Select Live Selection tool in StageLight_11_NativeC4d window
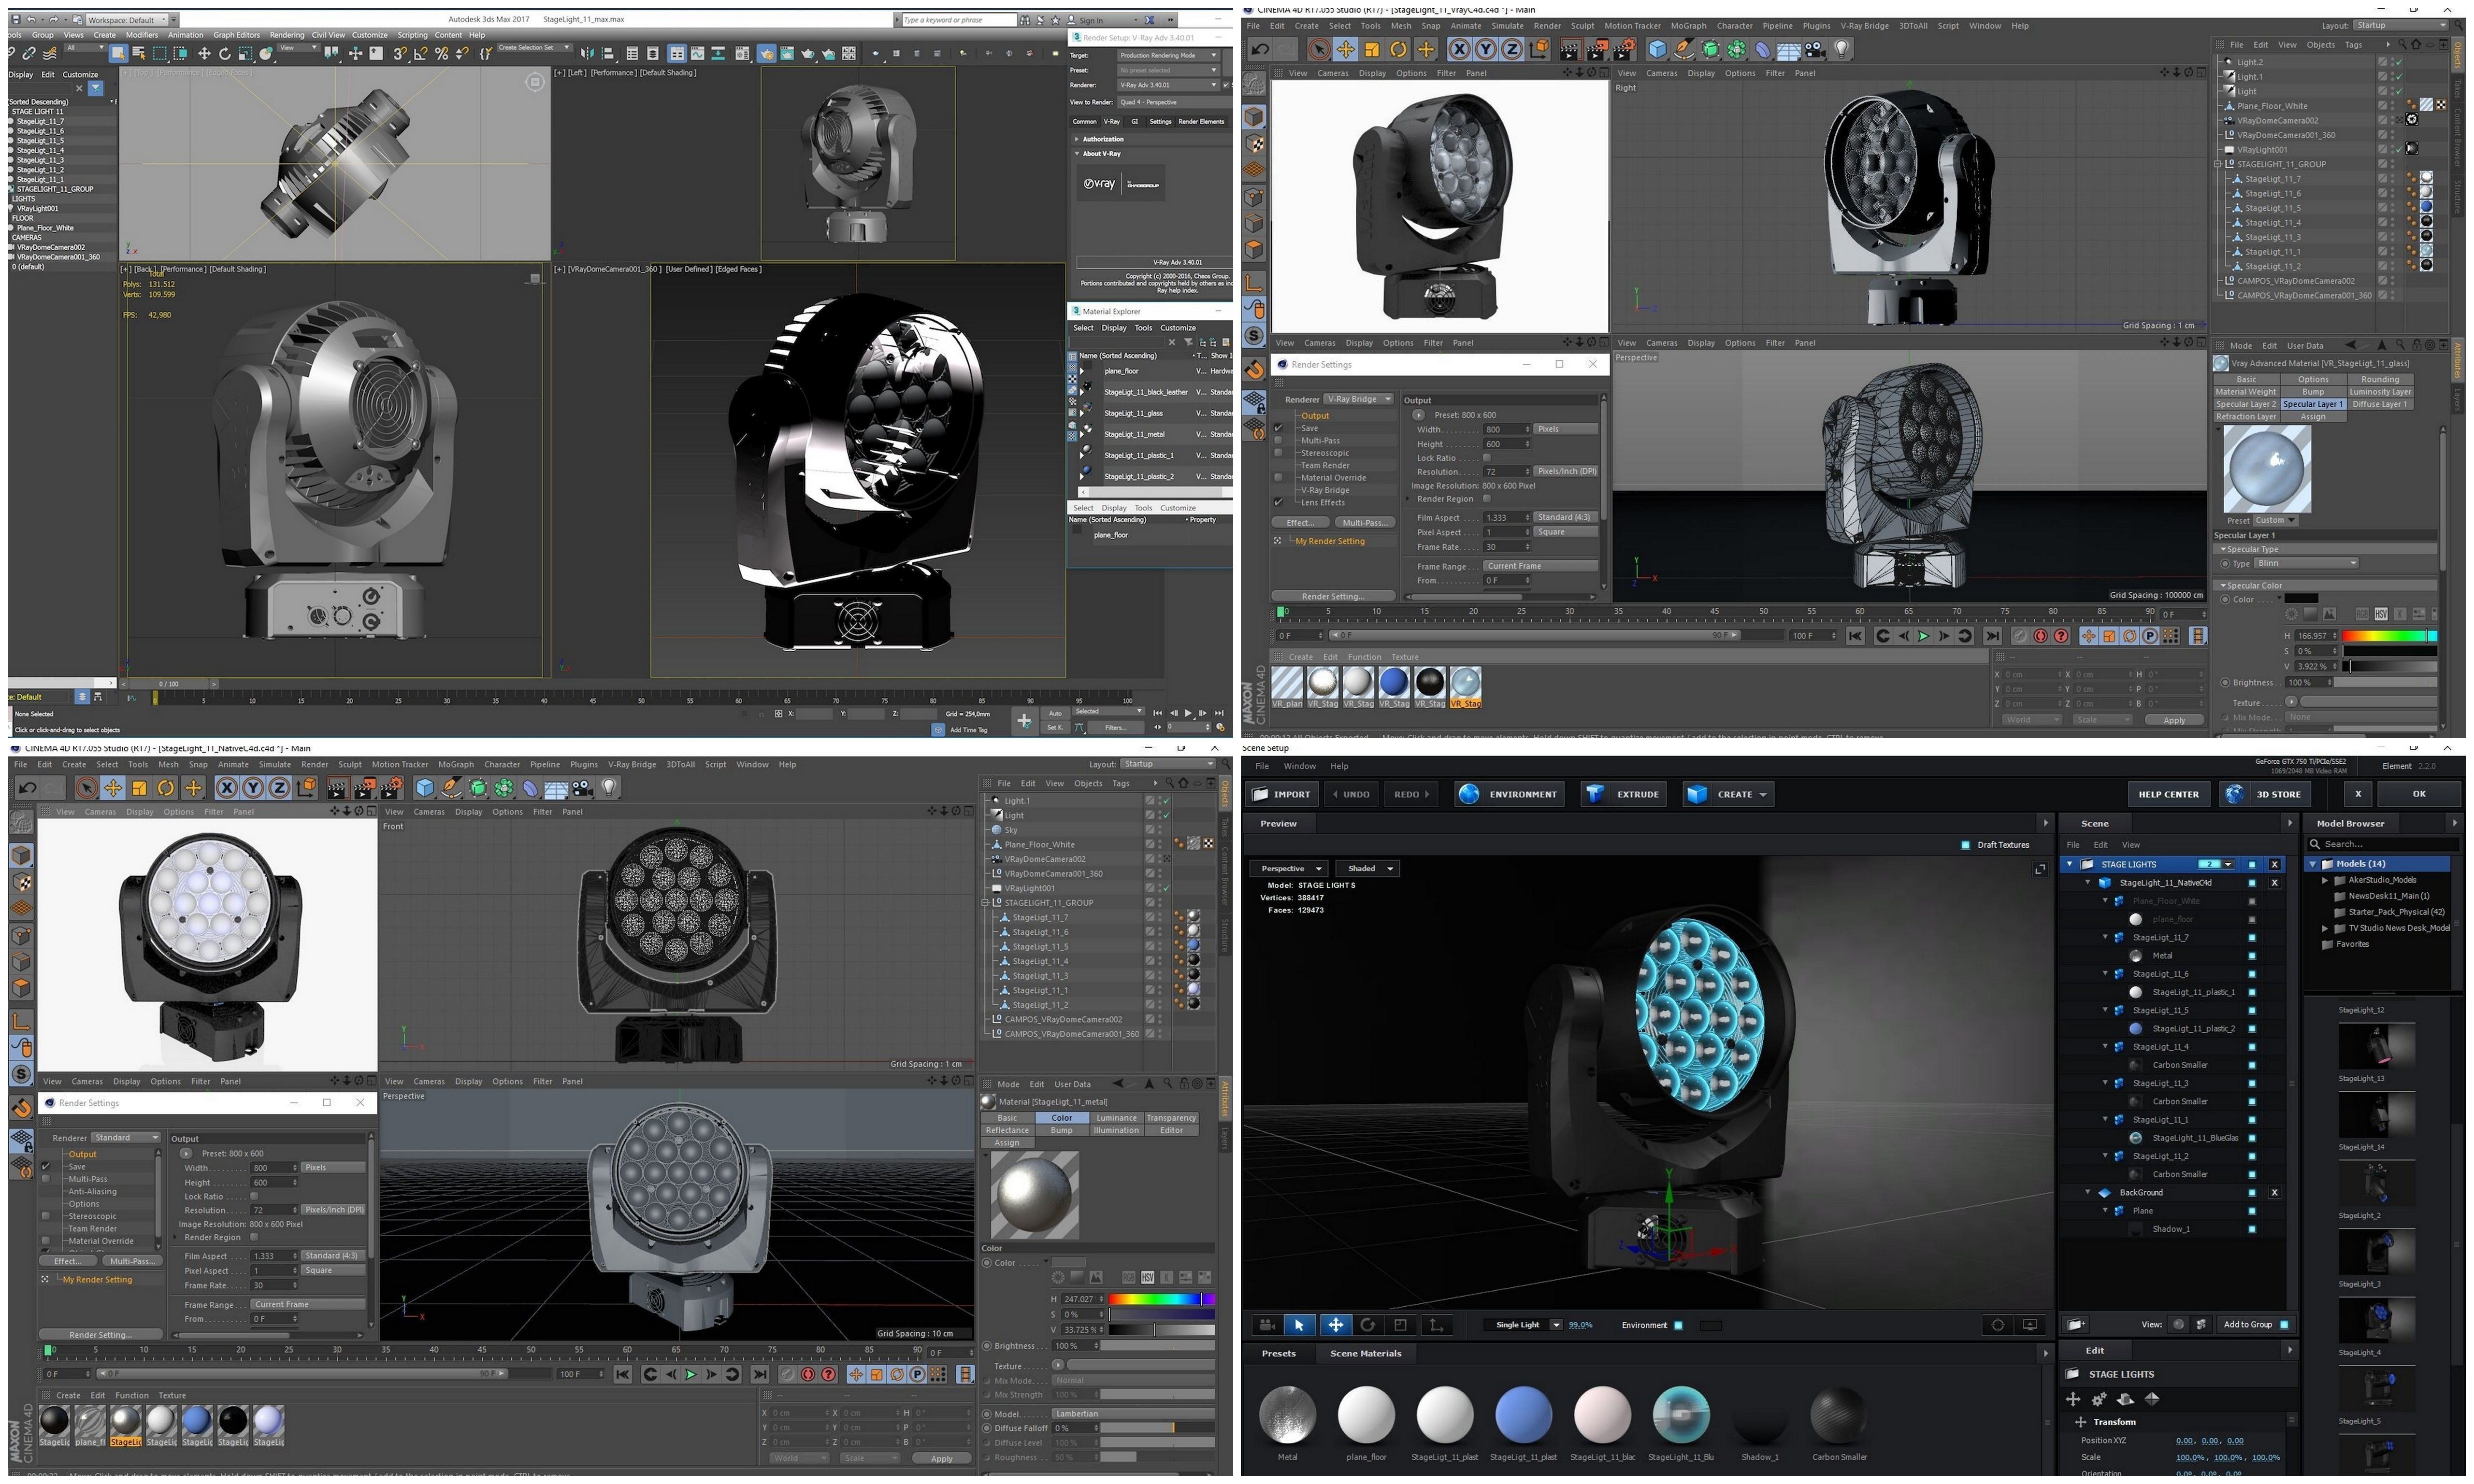2474x1484 pixels. coord(86,788)
